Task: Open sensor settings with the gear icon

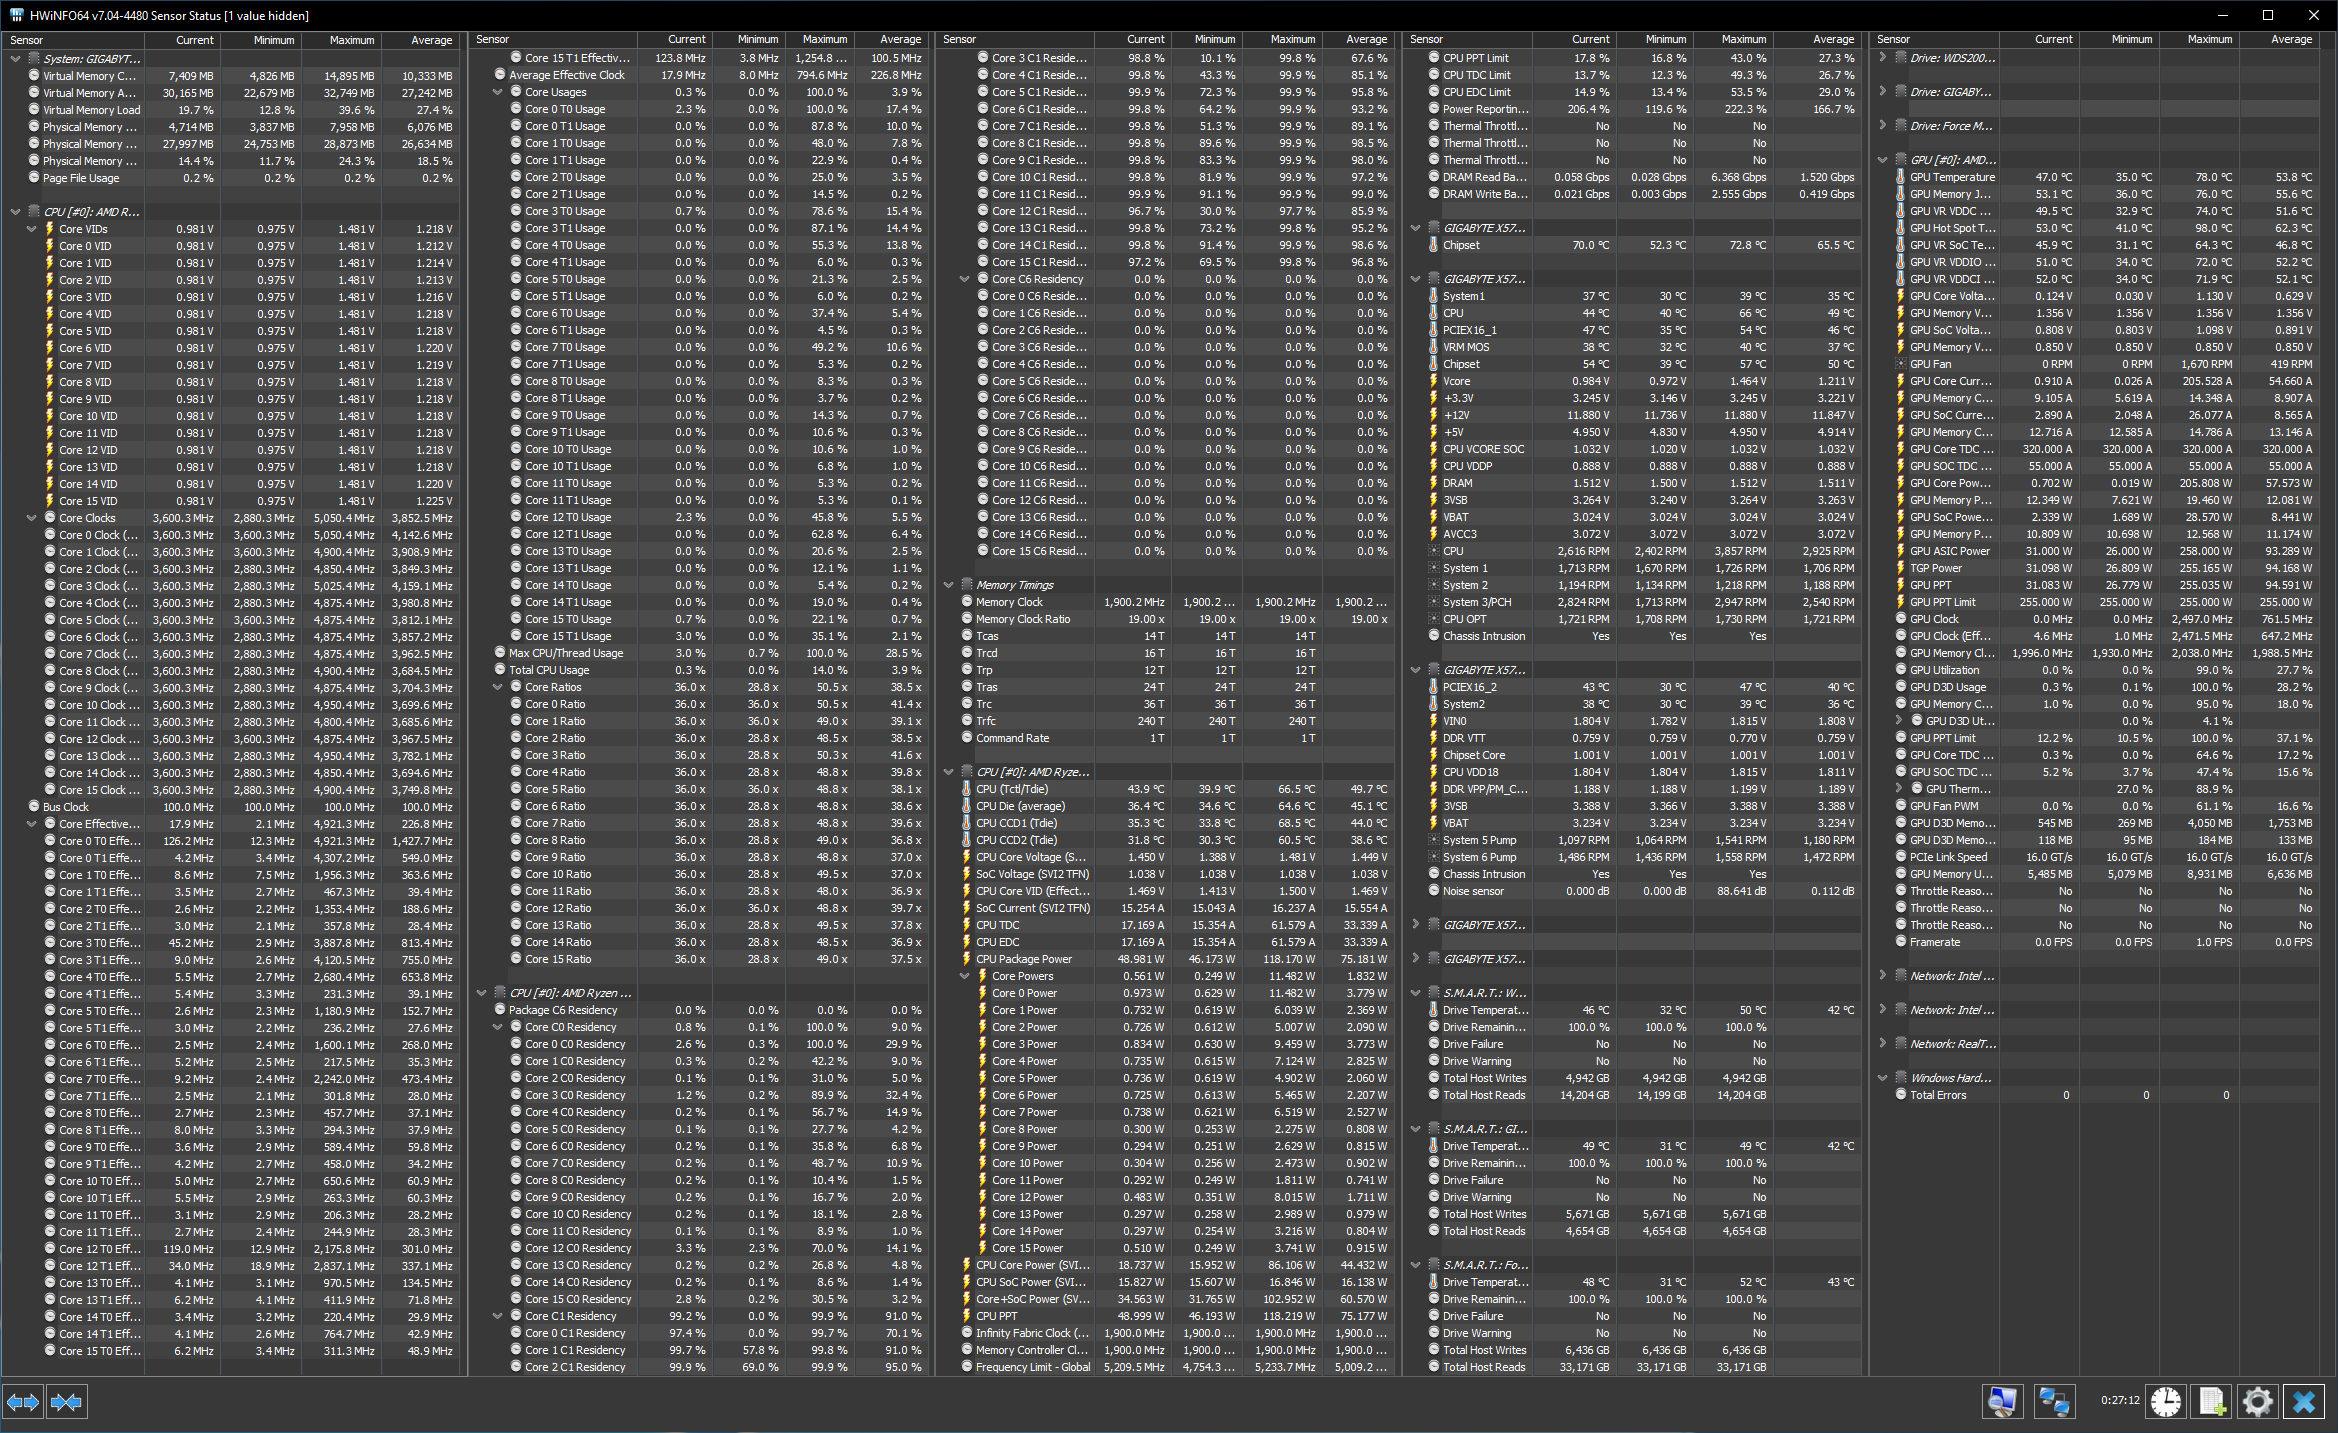Action: (x=2258, y=1402)
